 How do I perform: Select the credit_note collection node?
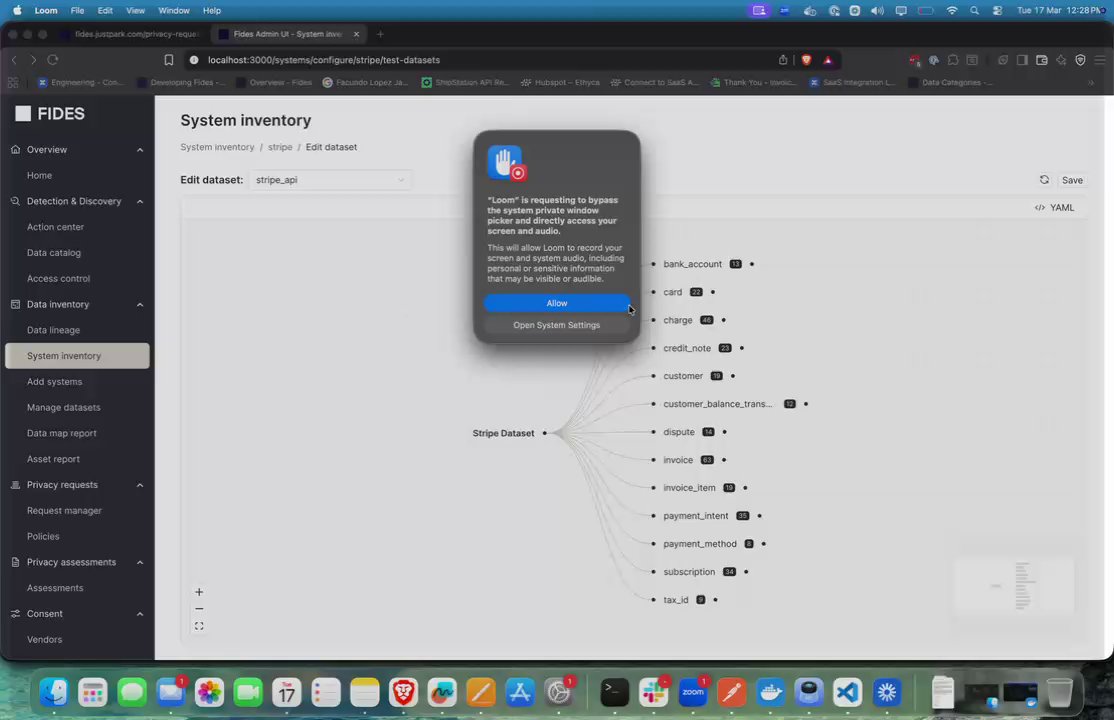[x=687, y=348]
